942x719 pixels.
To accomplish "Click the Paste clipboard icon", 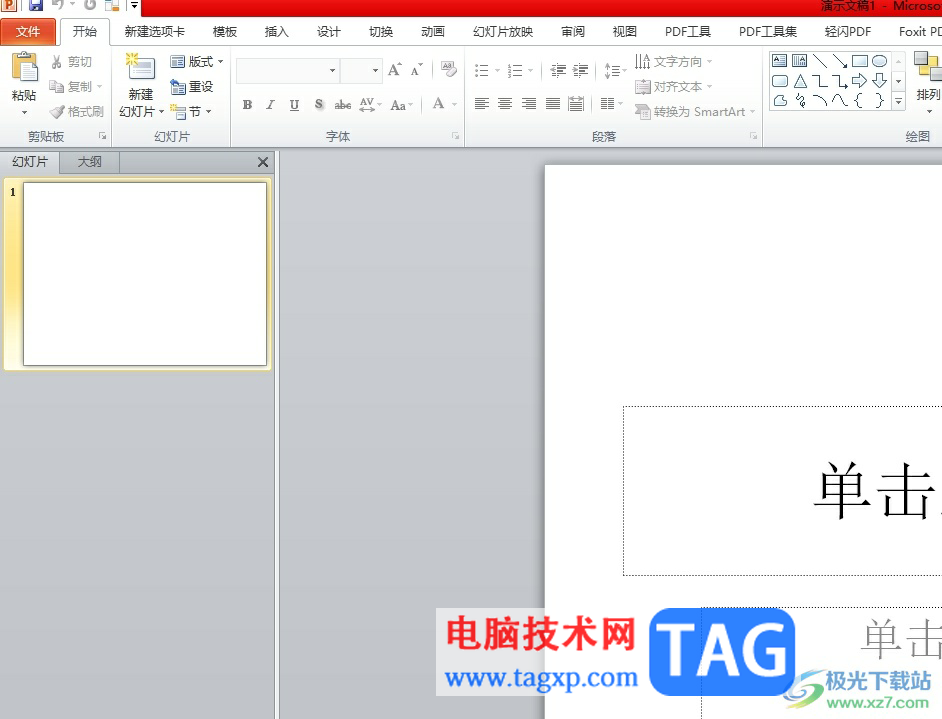I will click(x=24, y=67).
